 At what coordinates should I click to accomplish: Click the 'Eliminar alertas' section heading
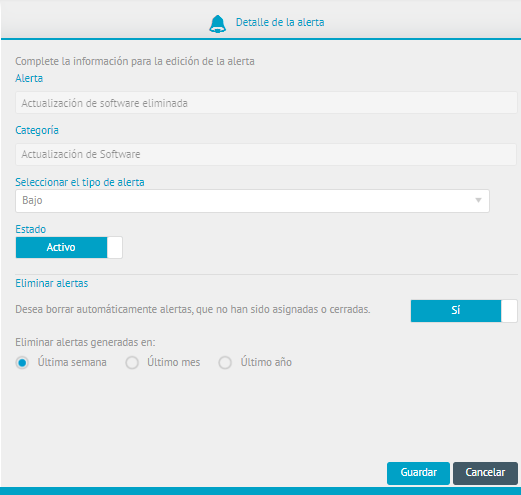click(52, 283)
